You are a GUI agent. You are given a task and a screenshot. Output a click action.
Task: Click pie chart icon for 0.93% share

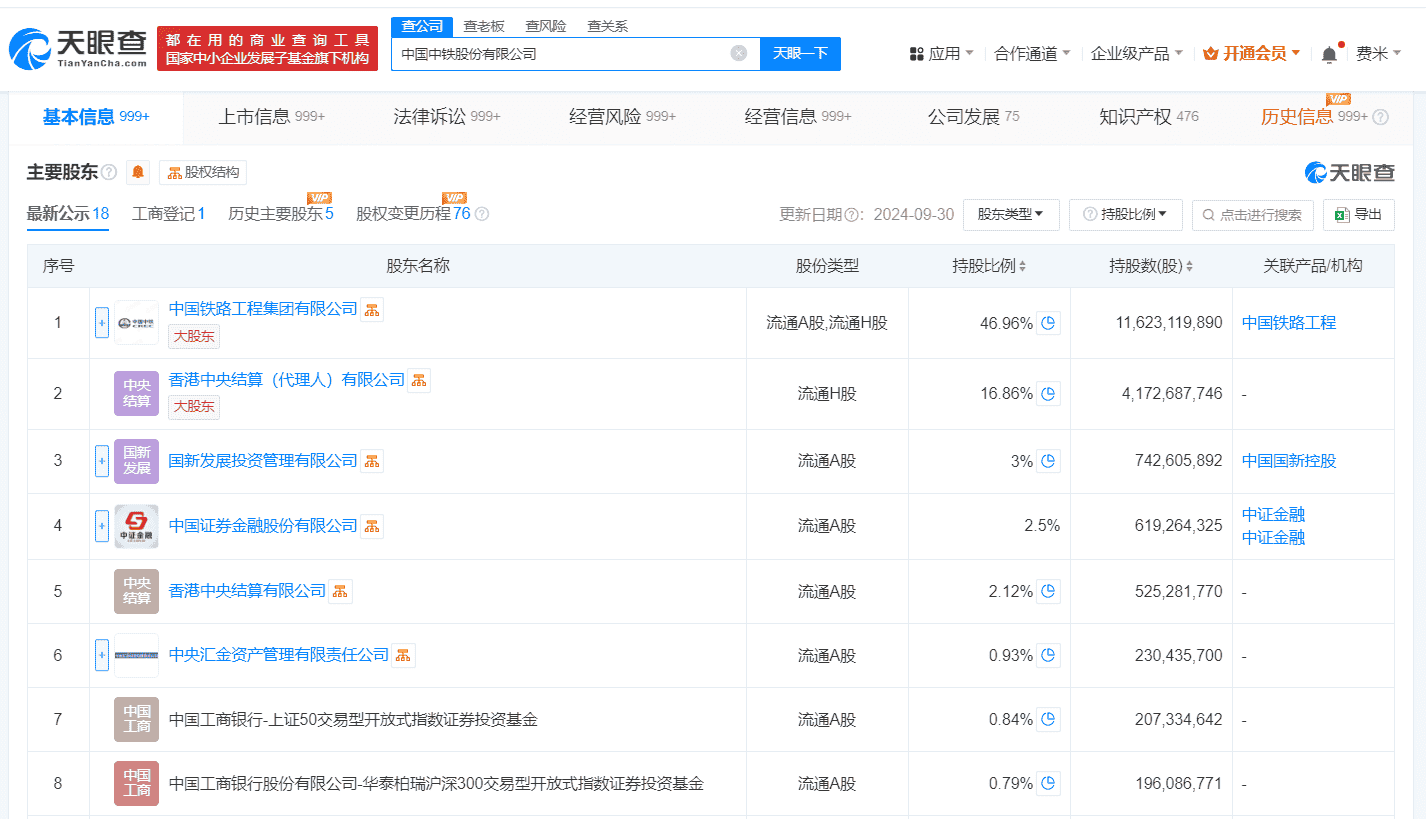[1048, 656]
